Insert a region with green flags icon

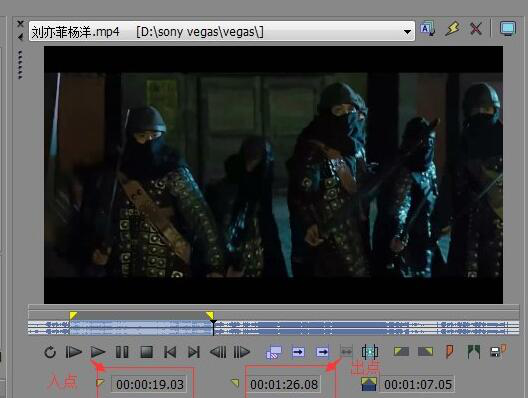pyautogui.click(x=474, y=352)
